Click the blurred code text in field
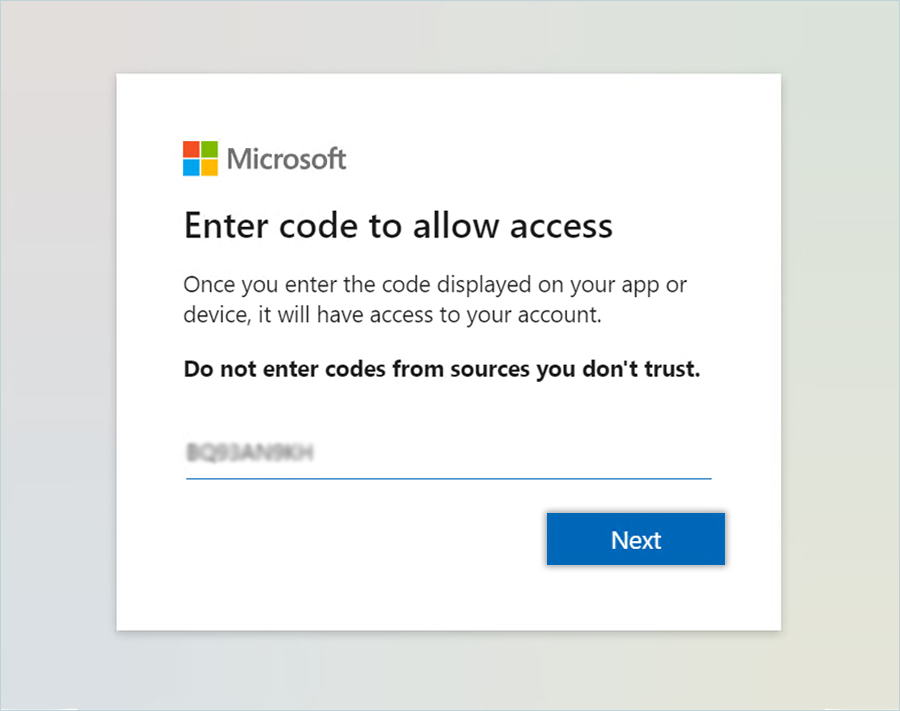 pyautogui.click(x=249, y=454)
